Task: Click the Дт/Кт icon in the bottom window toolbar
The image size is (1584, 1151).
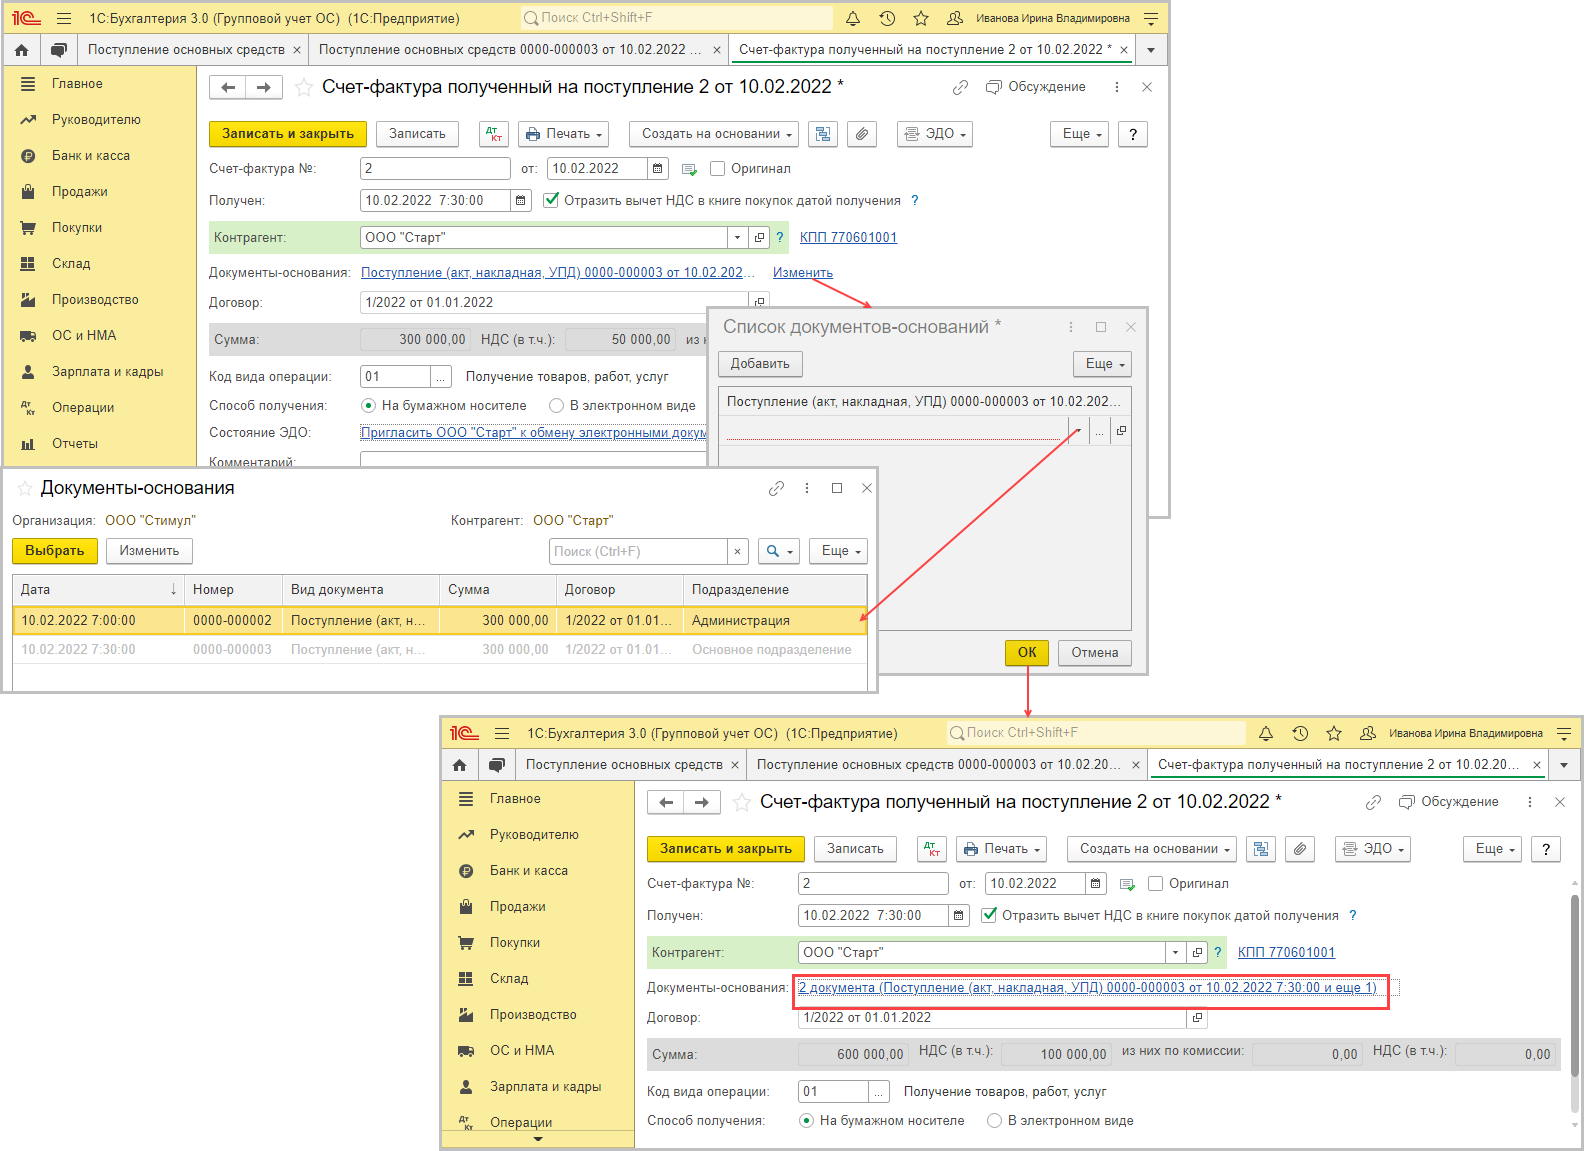Action: [932, 849]
